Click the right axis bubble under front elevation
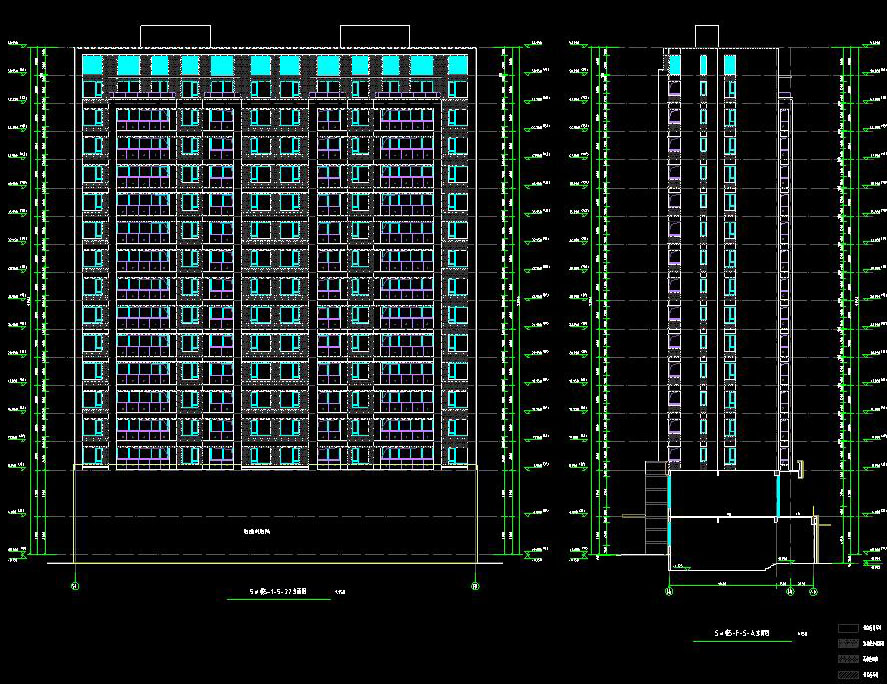The width and height of the screenshot is (887, 684). (x=475, y=586)
